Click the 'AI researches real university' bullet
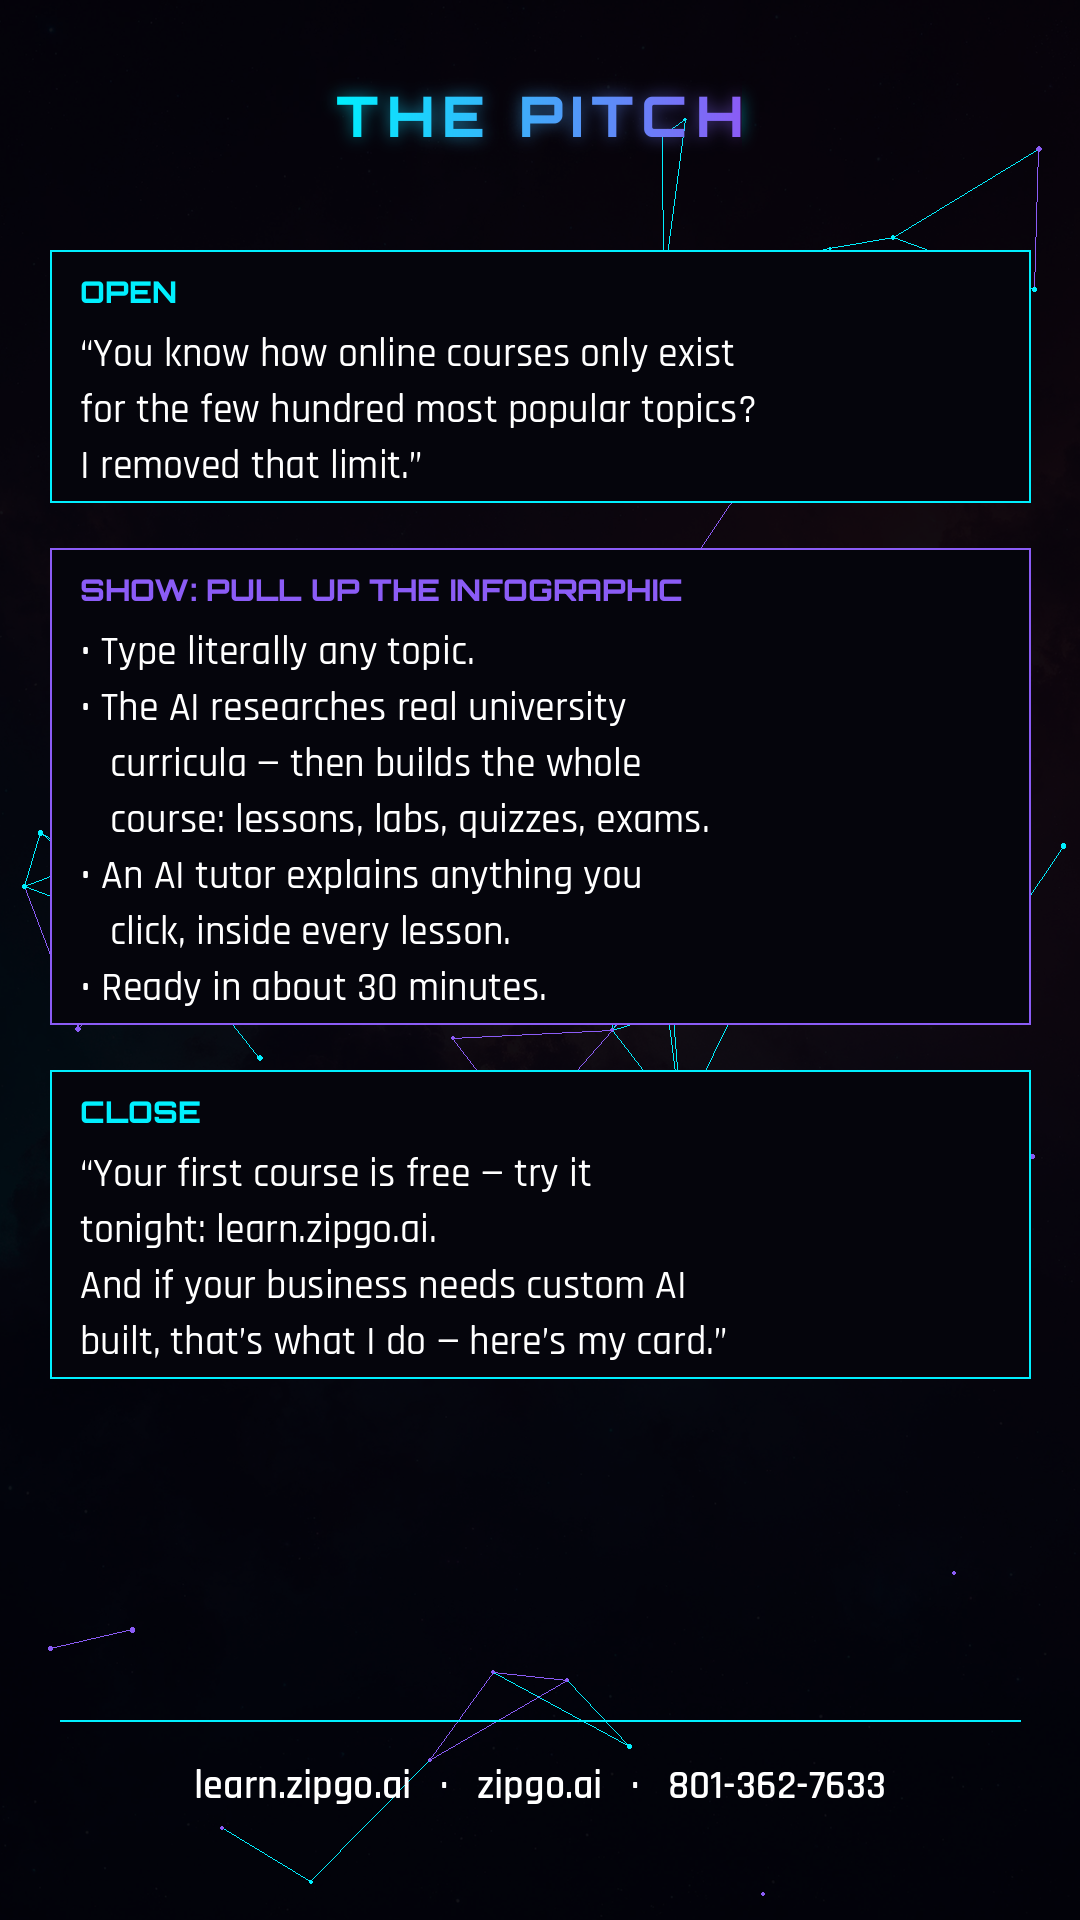The height and width of the screenshot is (1920, 1080). [x=354, y=707]
